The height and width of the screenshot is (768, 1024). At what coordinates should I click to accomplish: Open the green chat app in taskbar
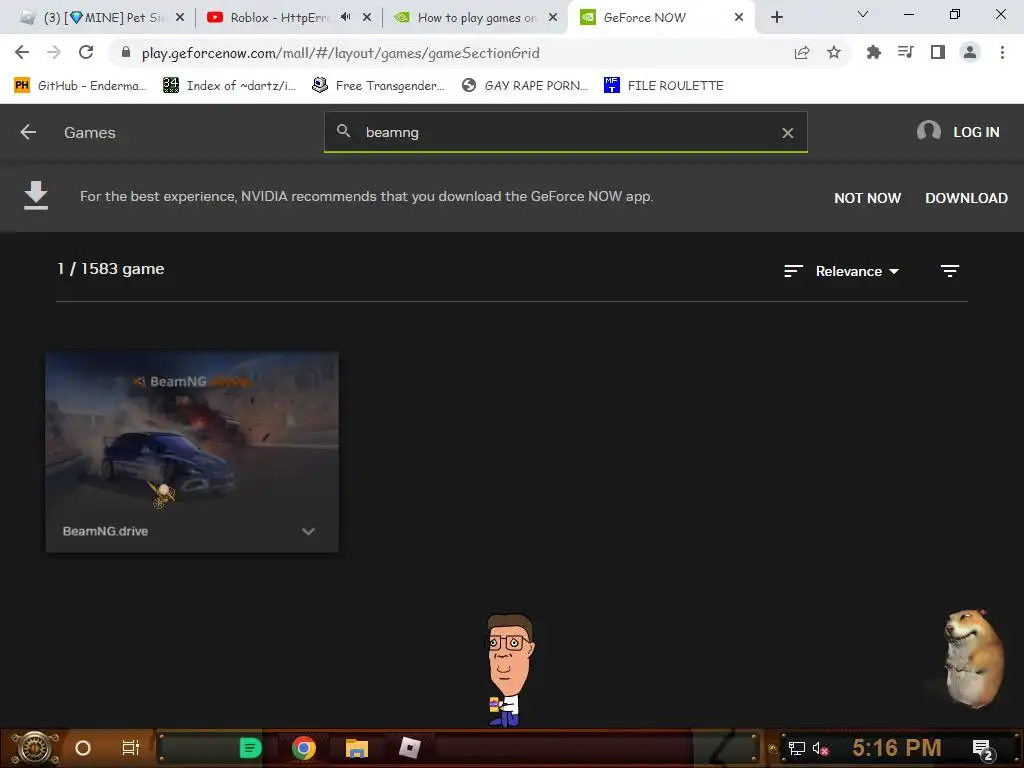pos(250,748)
